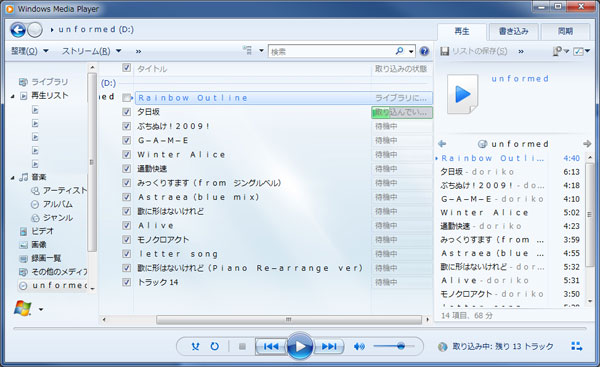Open the search box dropdown arrow

[411, 51]
